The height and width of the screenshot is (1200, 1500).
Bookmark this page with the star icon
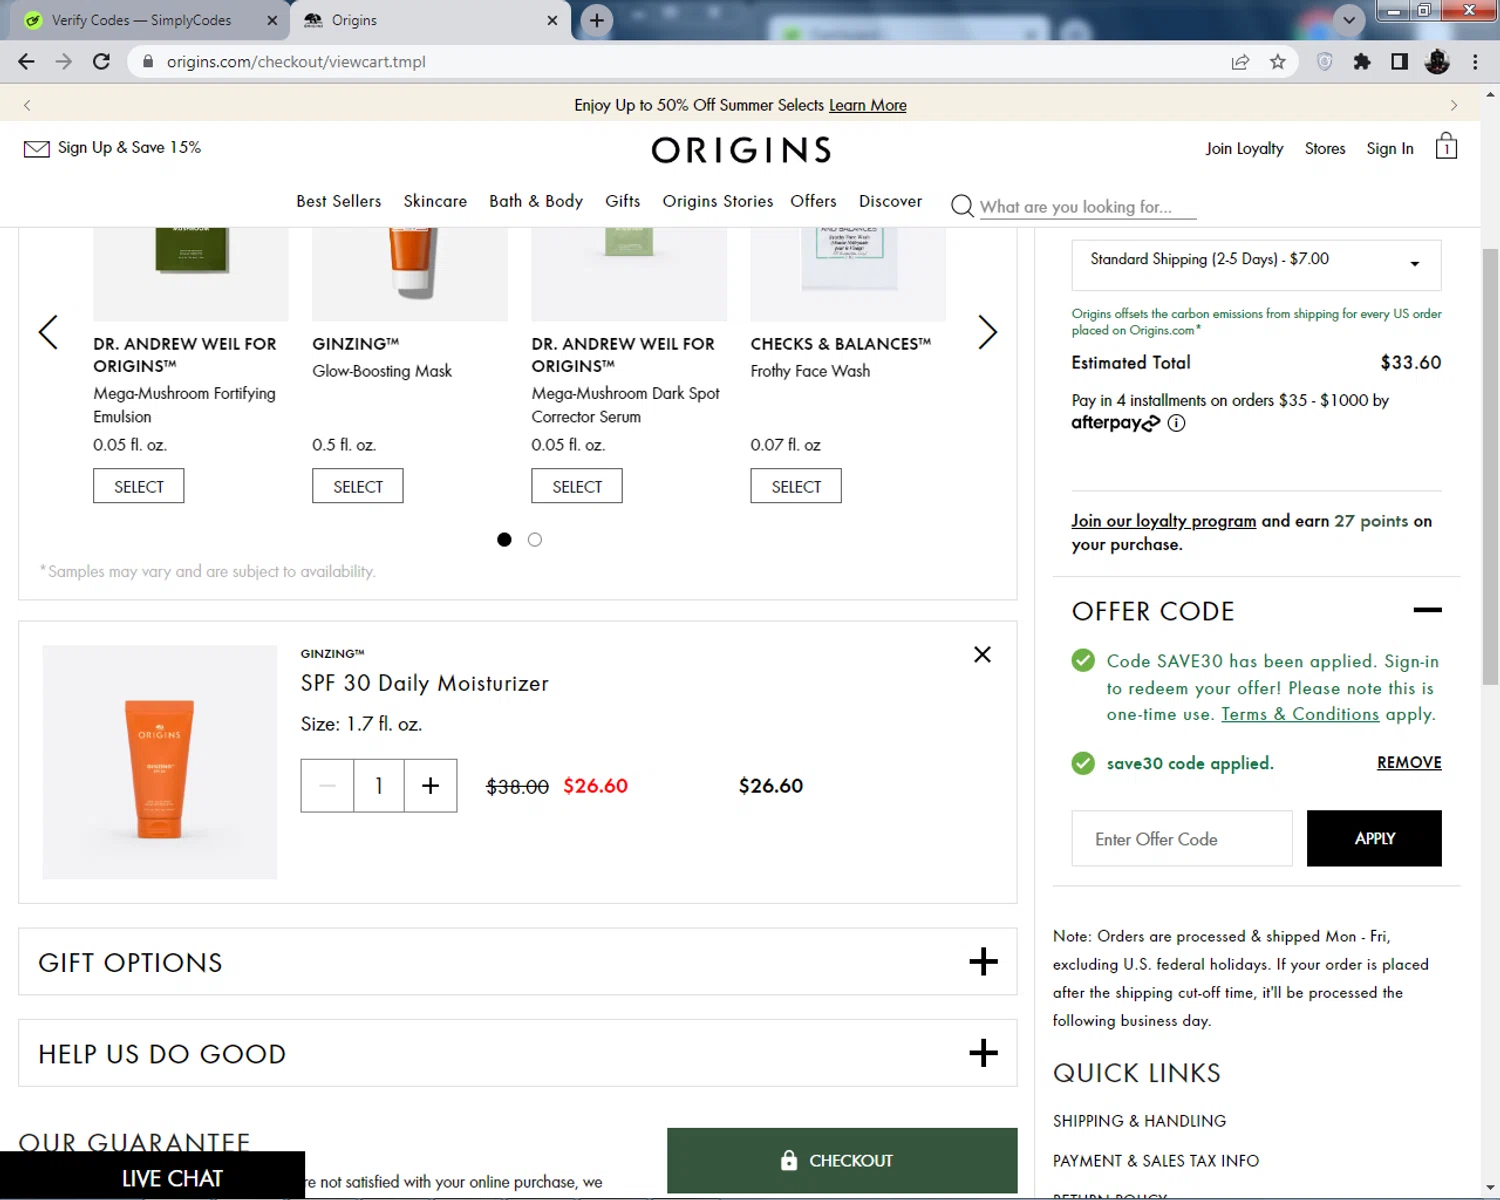(1278, 62)
